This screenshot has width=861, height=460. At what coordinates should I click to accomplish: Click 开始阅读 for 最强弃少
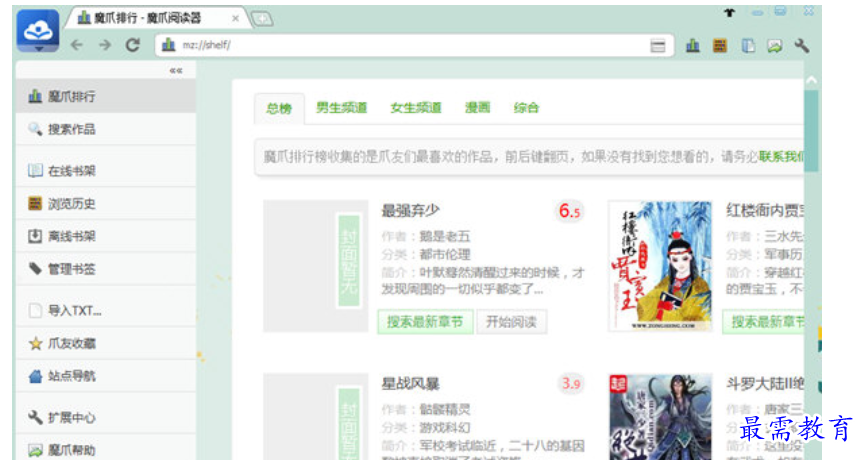[511, 322]
